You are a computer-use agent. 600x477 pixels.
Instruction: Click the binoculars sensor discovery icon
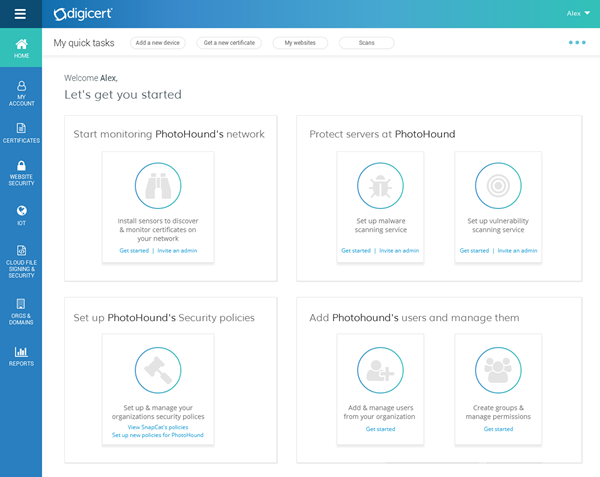click(x=158, y=185)
